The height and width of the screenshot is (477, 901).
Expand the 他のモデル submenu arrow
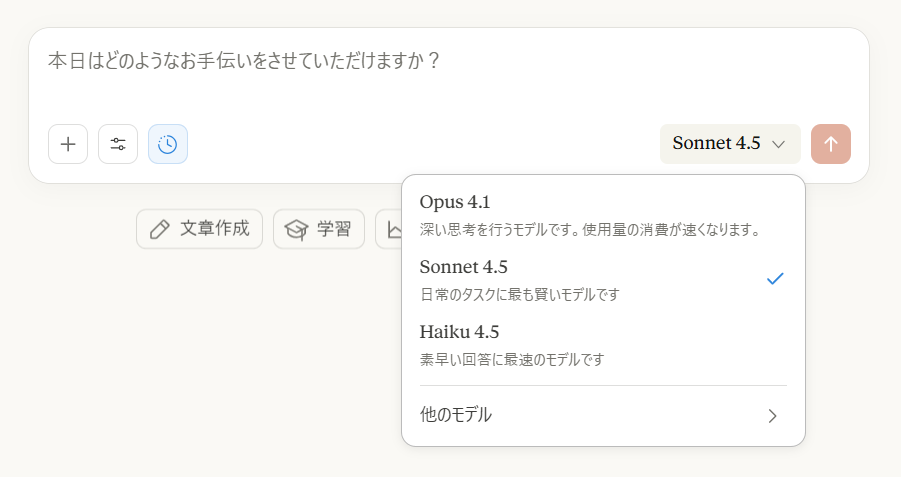[x=773, y=416]
